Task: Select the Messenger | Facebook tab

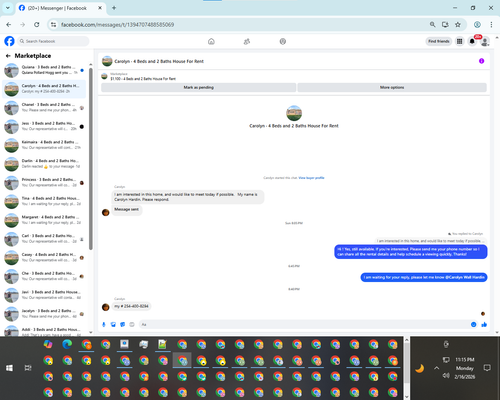Action: 60,8
